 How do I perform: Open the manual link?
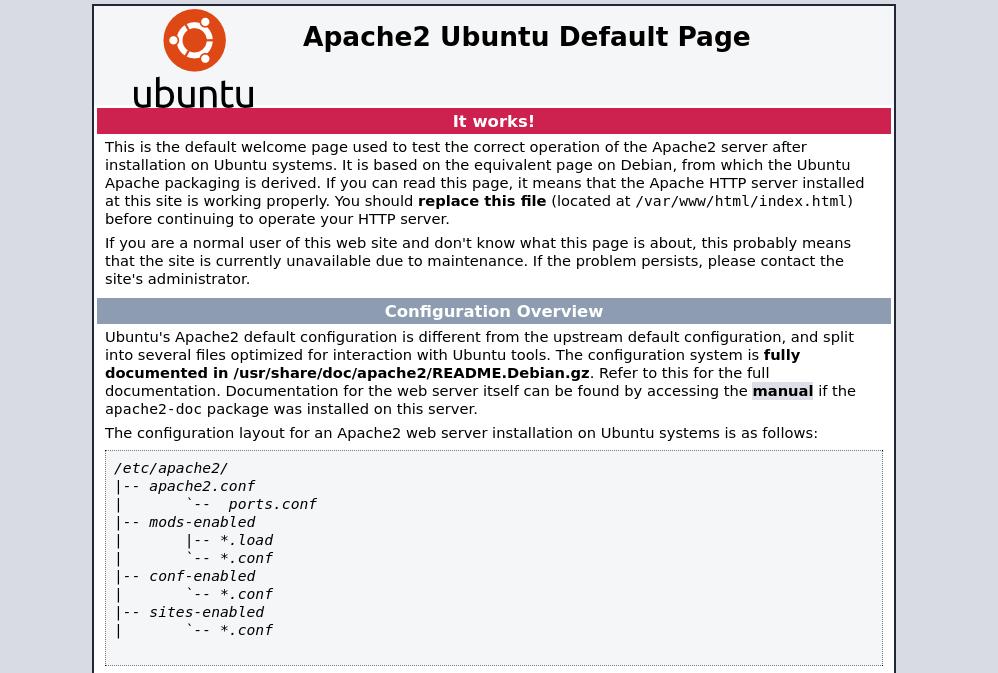(x=782, y=391)
